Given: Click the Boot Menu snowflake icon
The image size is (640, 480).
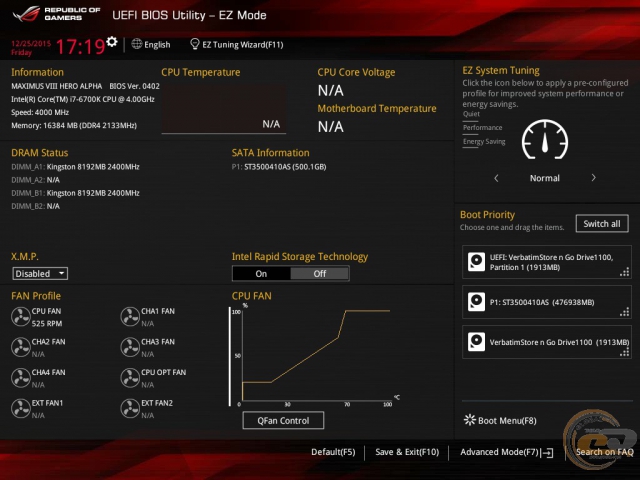Looking at the screenshot, I should click(x=470, y=420).
